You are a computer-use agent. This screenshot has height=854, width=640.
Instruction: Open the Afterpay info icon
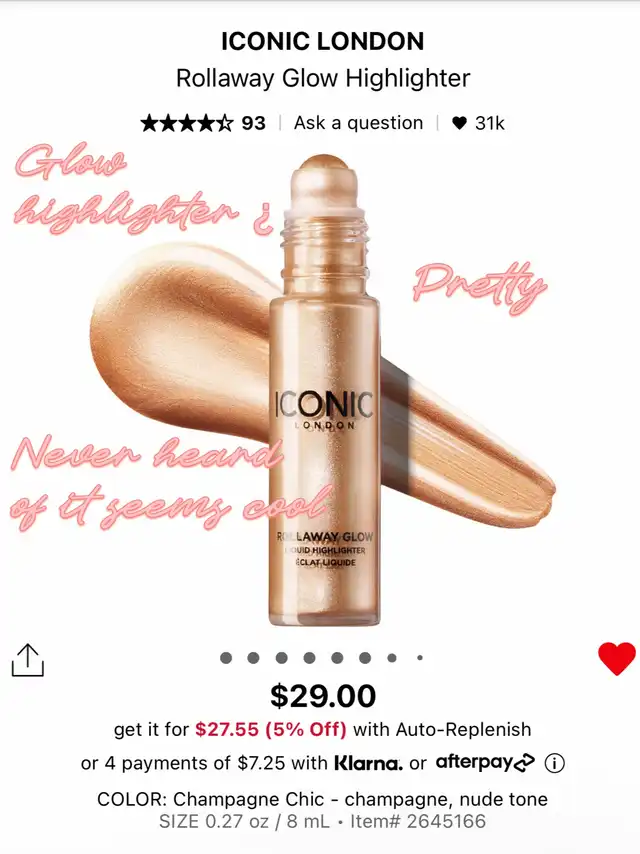coord(554,763)
